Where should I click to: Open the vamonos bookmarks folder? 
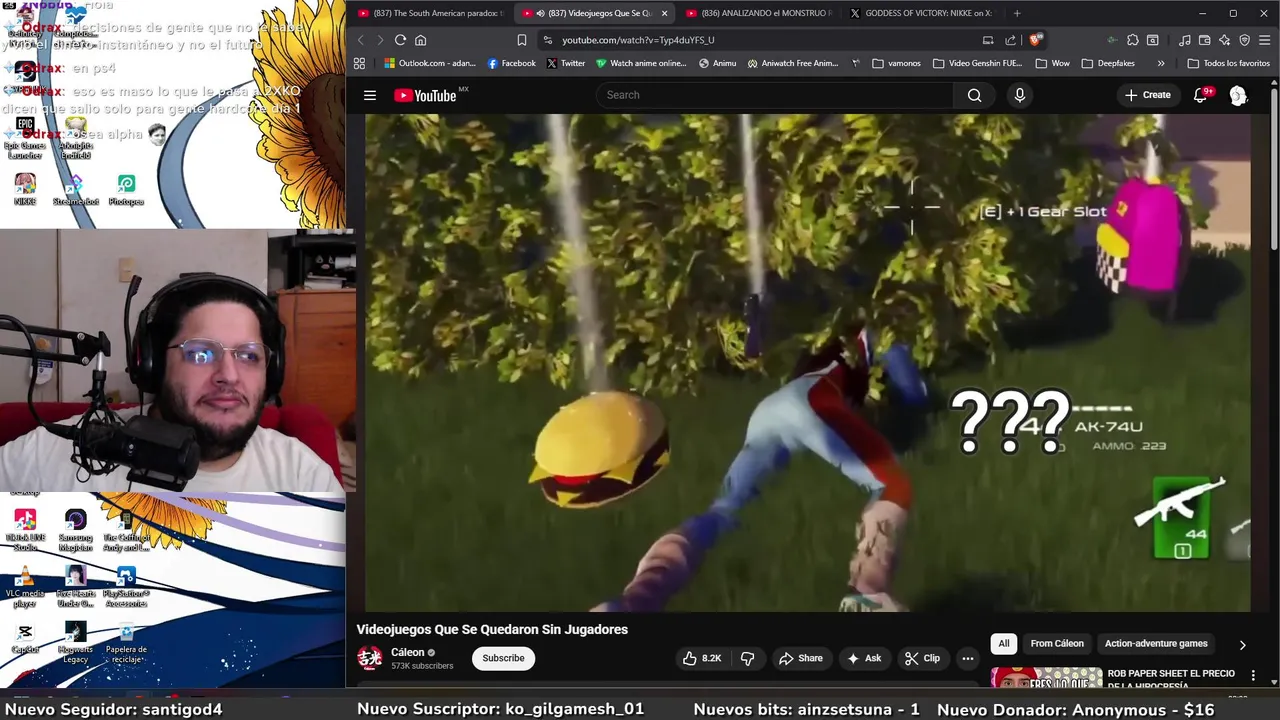896,63
